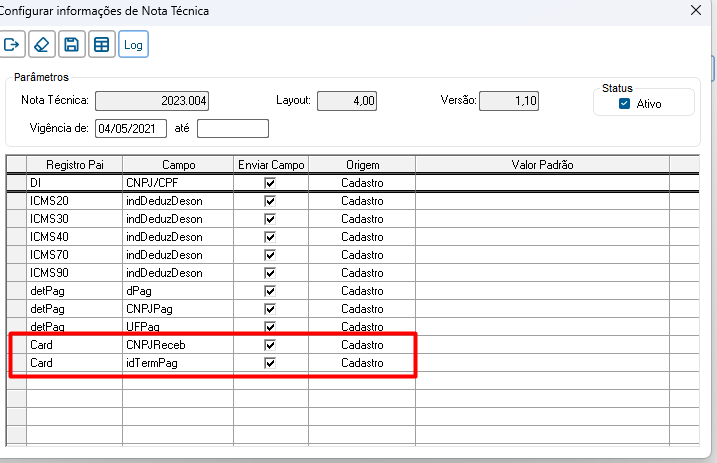The height and width of the screenshot is (463, 717).
Task: Click the Origem column header
Action: pos(362,164)
